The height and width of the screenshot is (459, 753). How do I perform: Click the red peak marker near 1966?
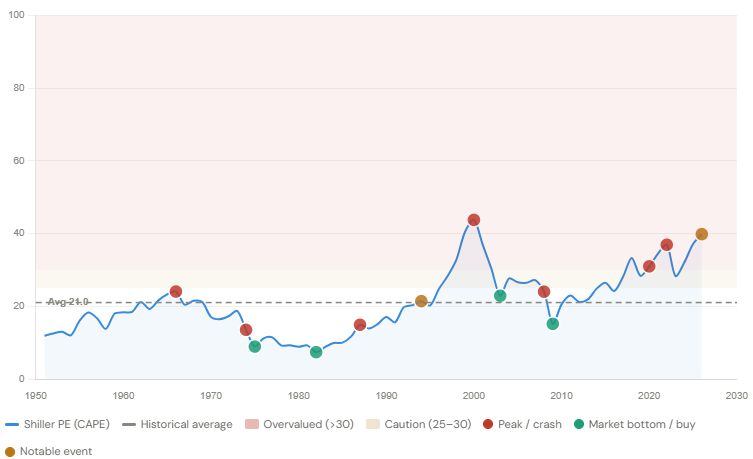pos(176,292)
